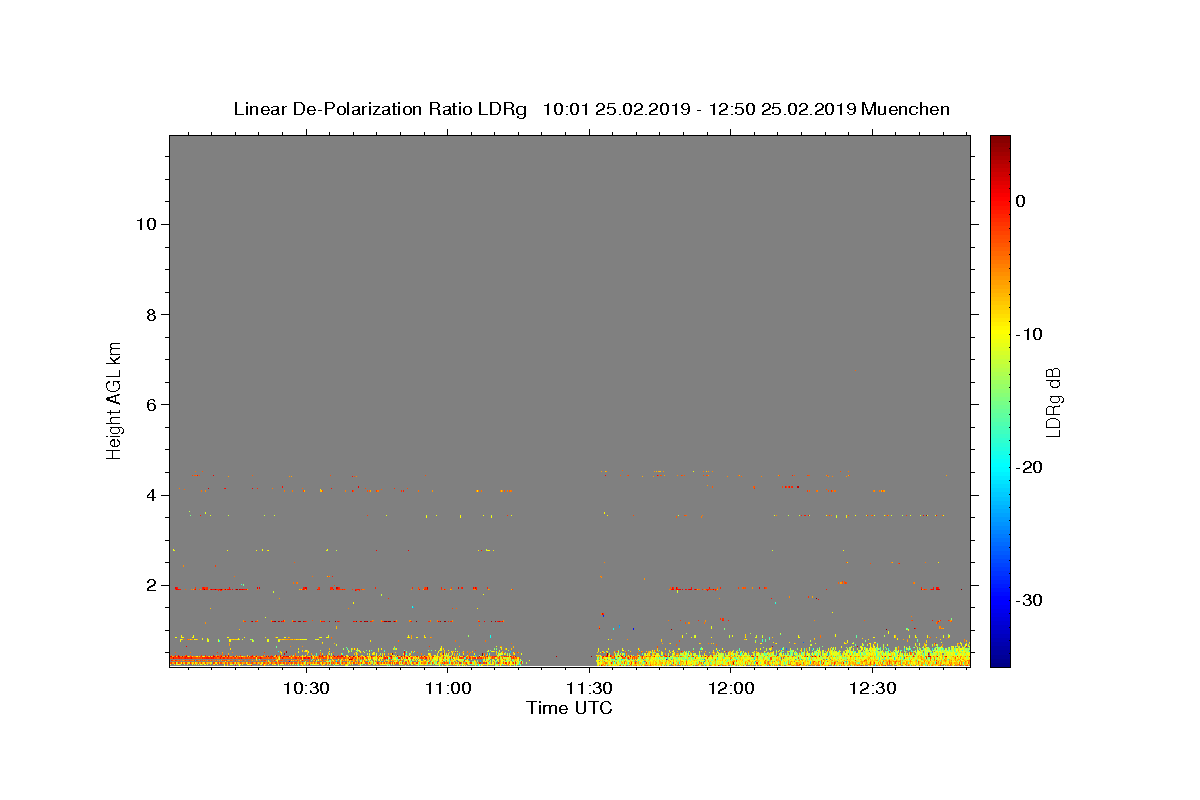Click the chart title starting "Linear De-Polarization Ratio LDRg"
The width and height of the screenshot is (1200, 800).
[x=591, y=109]
